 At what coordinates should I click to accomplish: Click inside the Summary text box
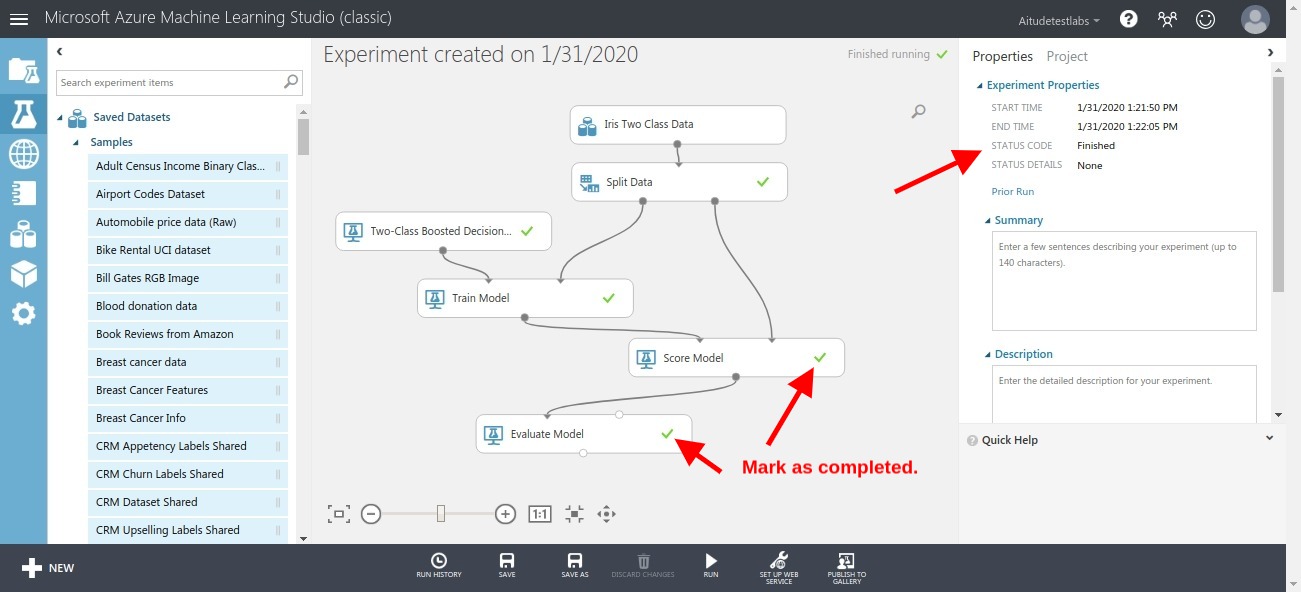click(1122, 280)
